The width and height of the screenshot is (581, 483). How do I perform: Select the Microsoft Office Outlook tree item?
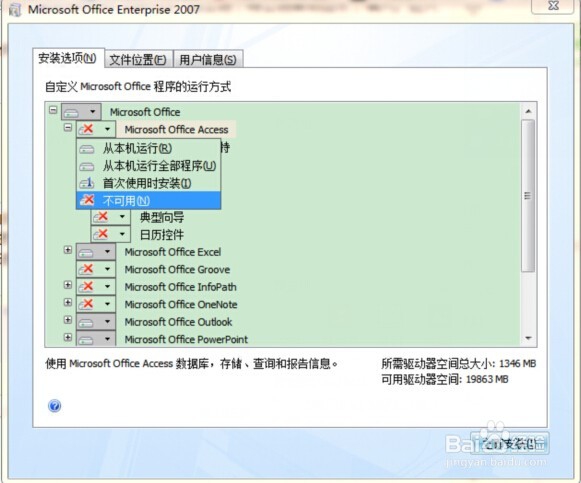pos(178,322)
